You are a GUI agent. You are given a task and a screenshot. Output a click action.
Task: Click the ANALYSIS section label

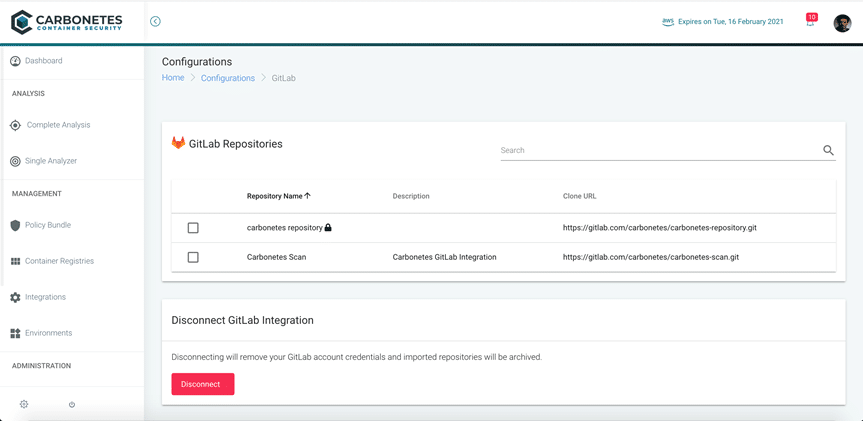click(29, 94)
